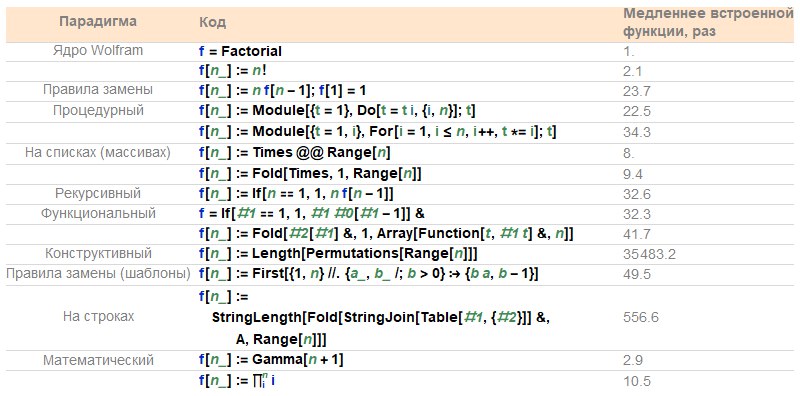Select the 'f = If[#1 == 1, 1, #1 #0[#1 – 1]] &' code
The width and height of the screenshot is (800, 396).
point(312,214)
